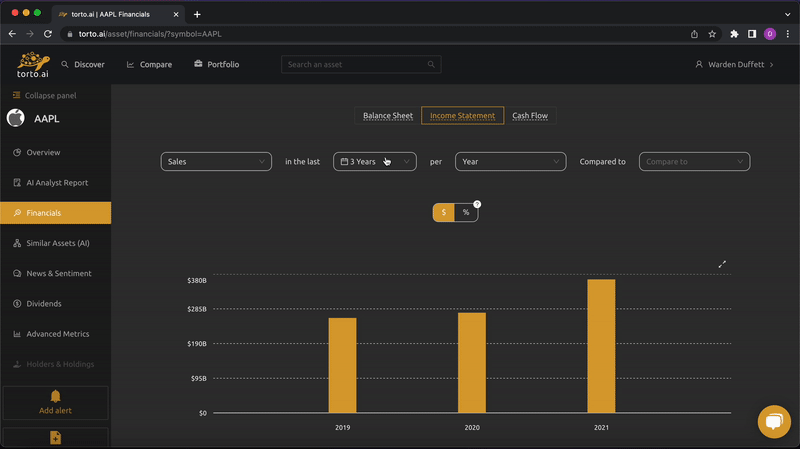This screenshot has width=800, height=449.
Task: Switch to the Balance Sheet tab
Action: pos(388,115)
